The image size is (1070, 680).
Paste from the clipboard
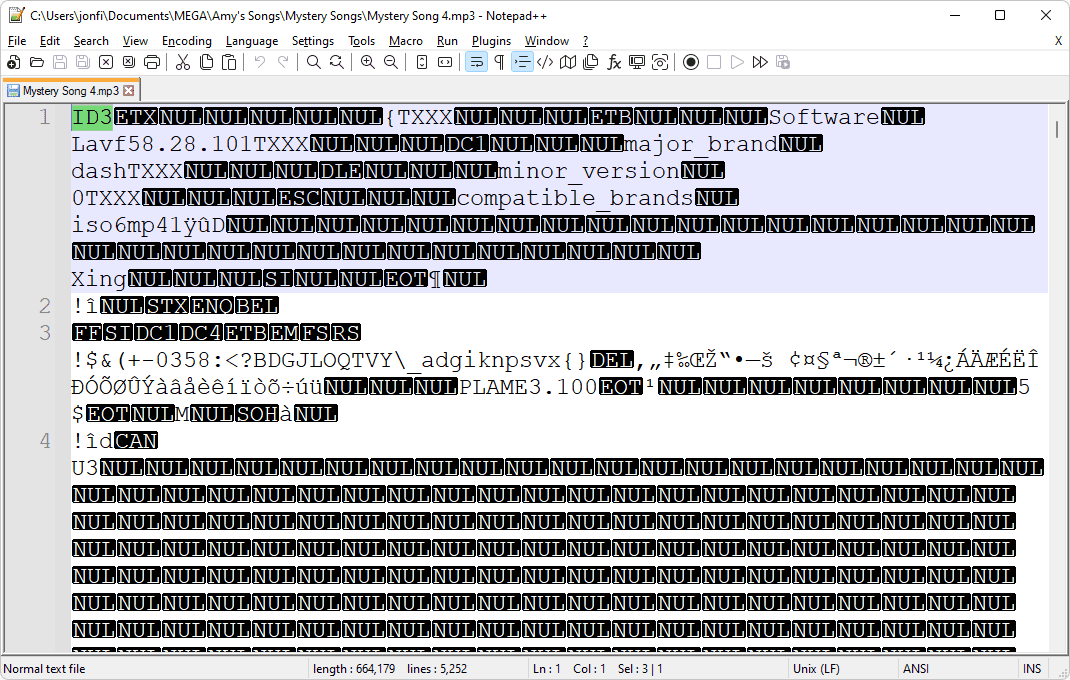(231, 61)
